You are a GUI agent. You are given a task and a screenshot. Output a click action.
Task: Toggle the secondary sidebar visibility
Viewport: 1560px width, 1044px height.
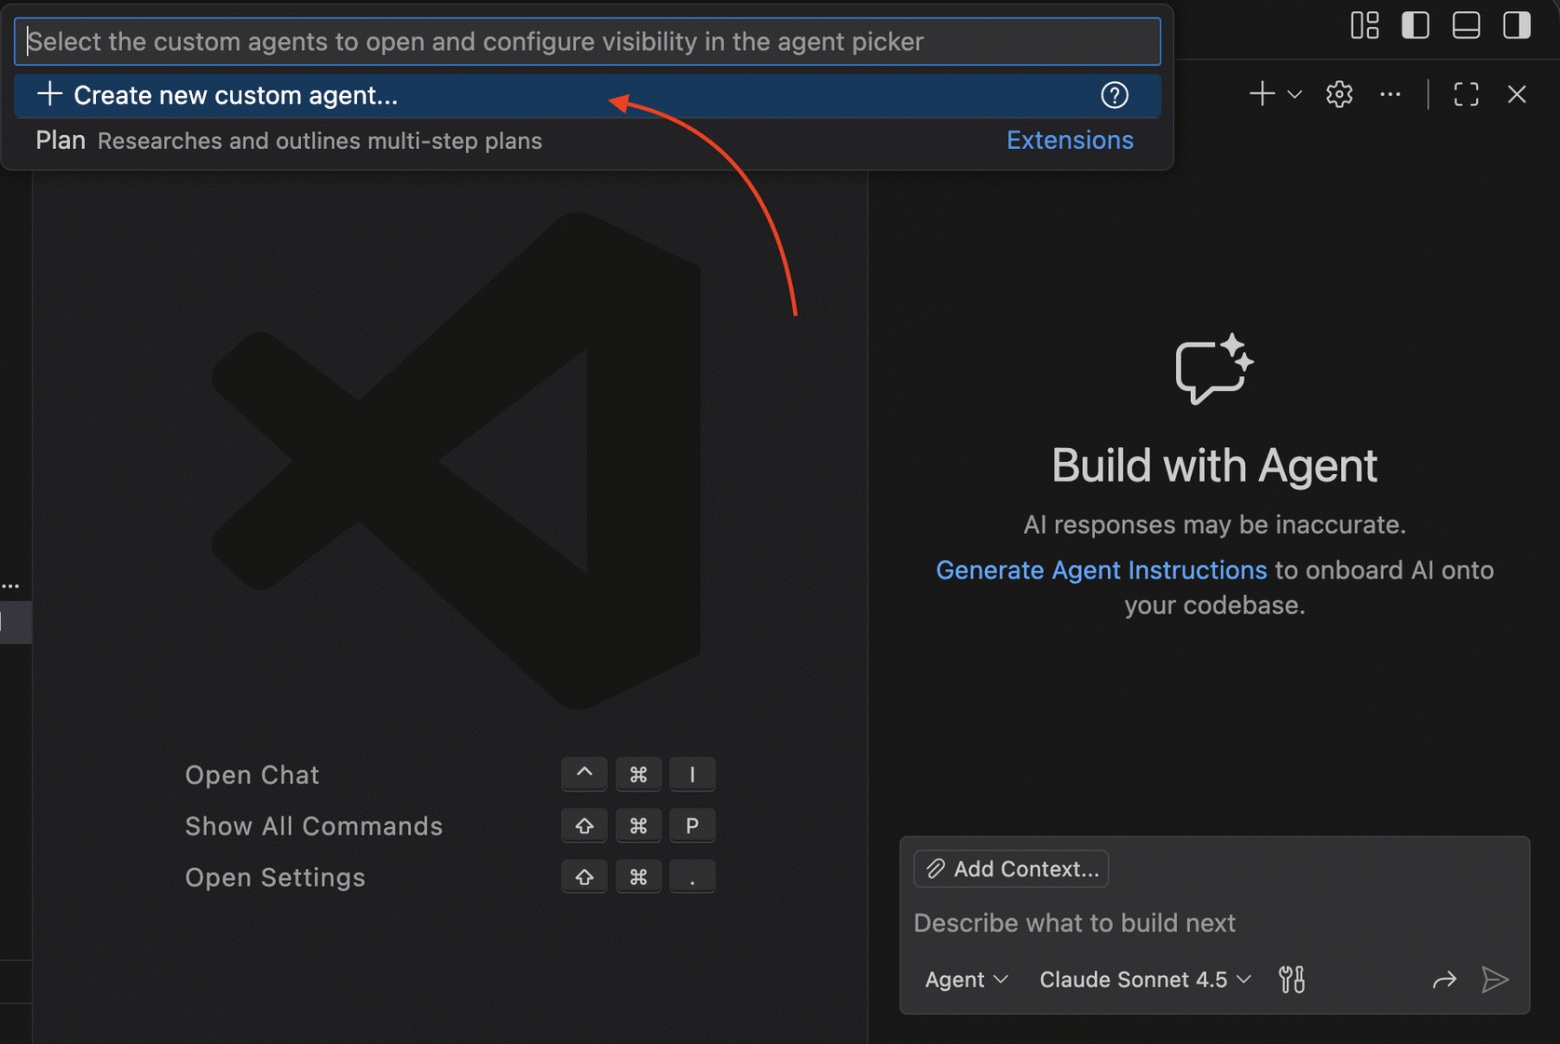1516,25
